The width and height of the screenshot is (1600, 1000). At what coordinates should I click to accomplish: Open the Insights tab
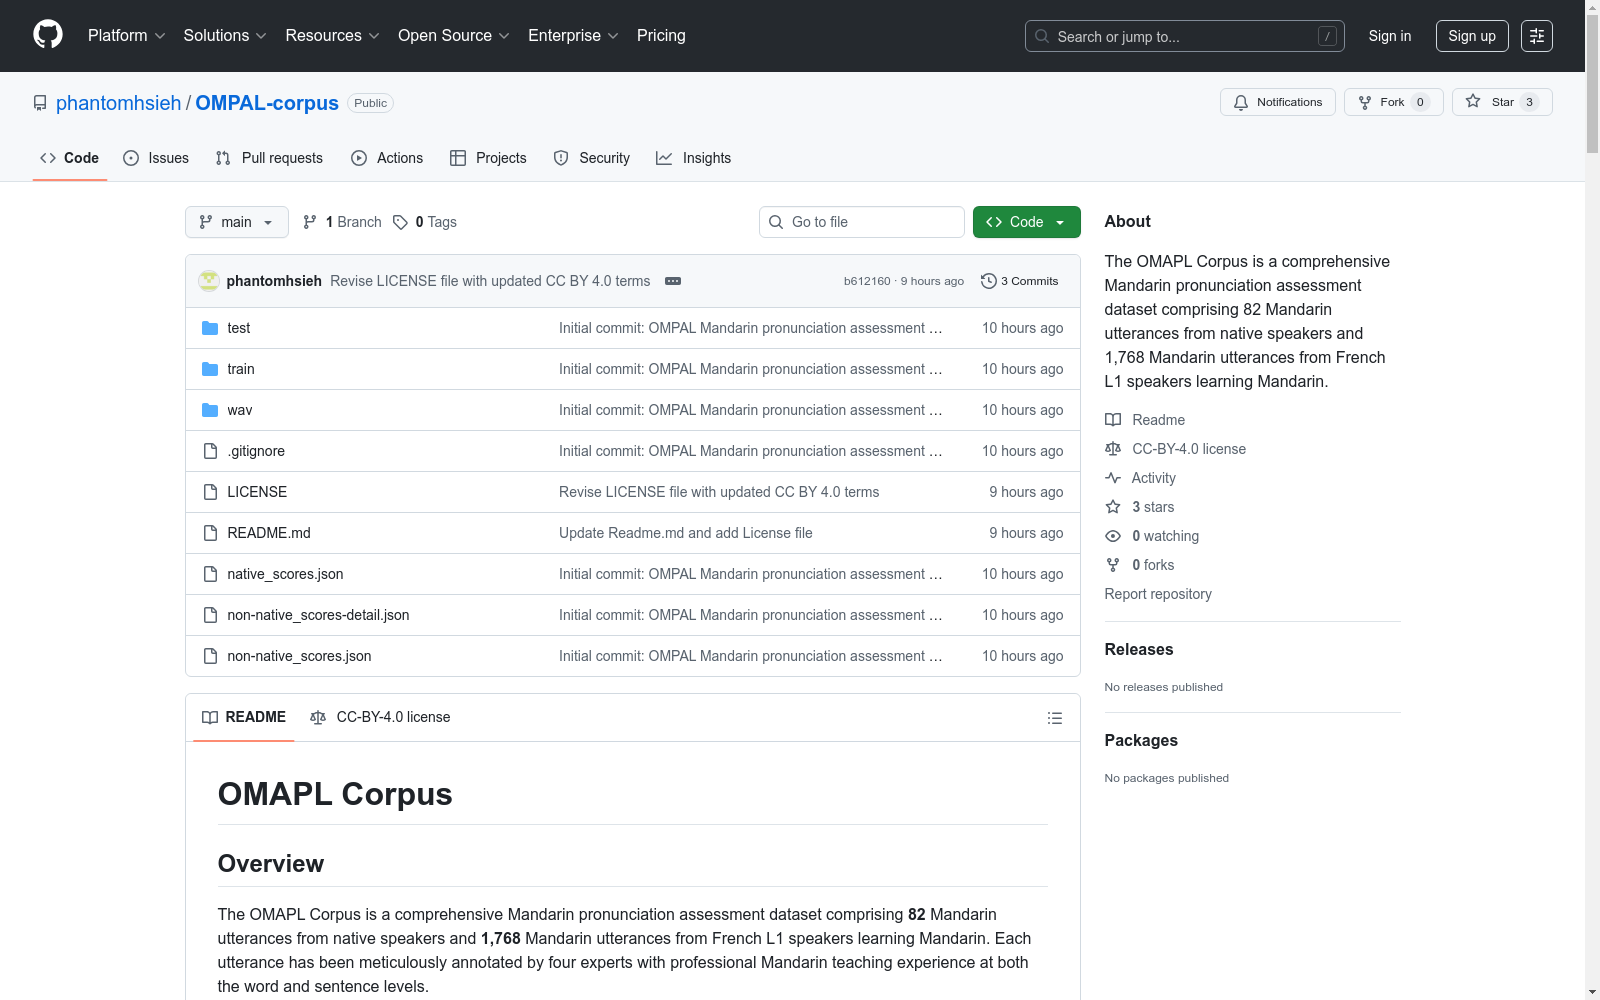pos(694,158)
